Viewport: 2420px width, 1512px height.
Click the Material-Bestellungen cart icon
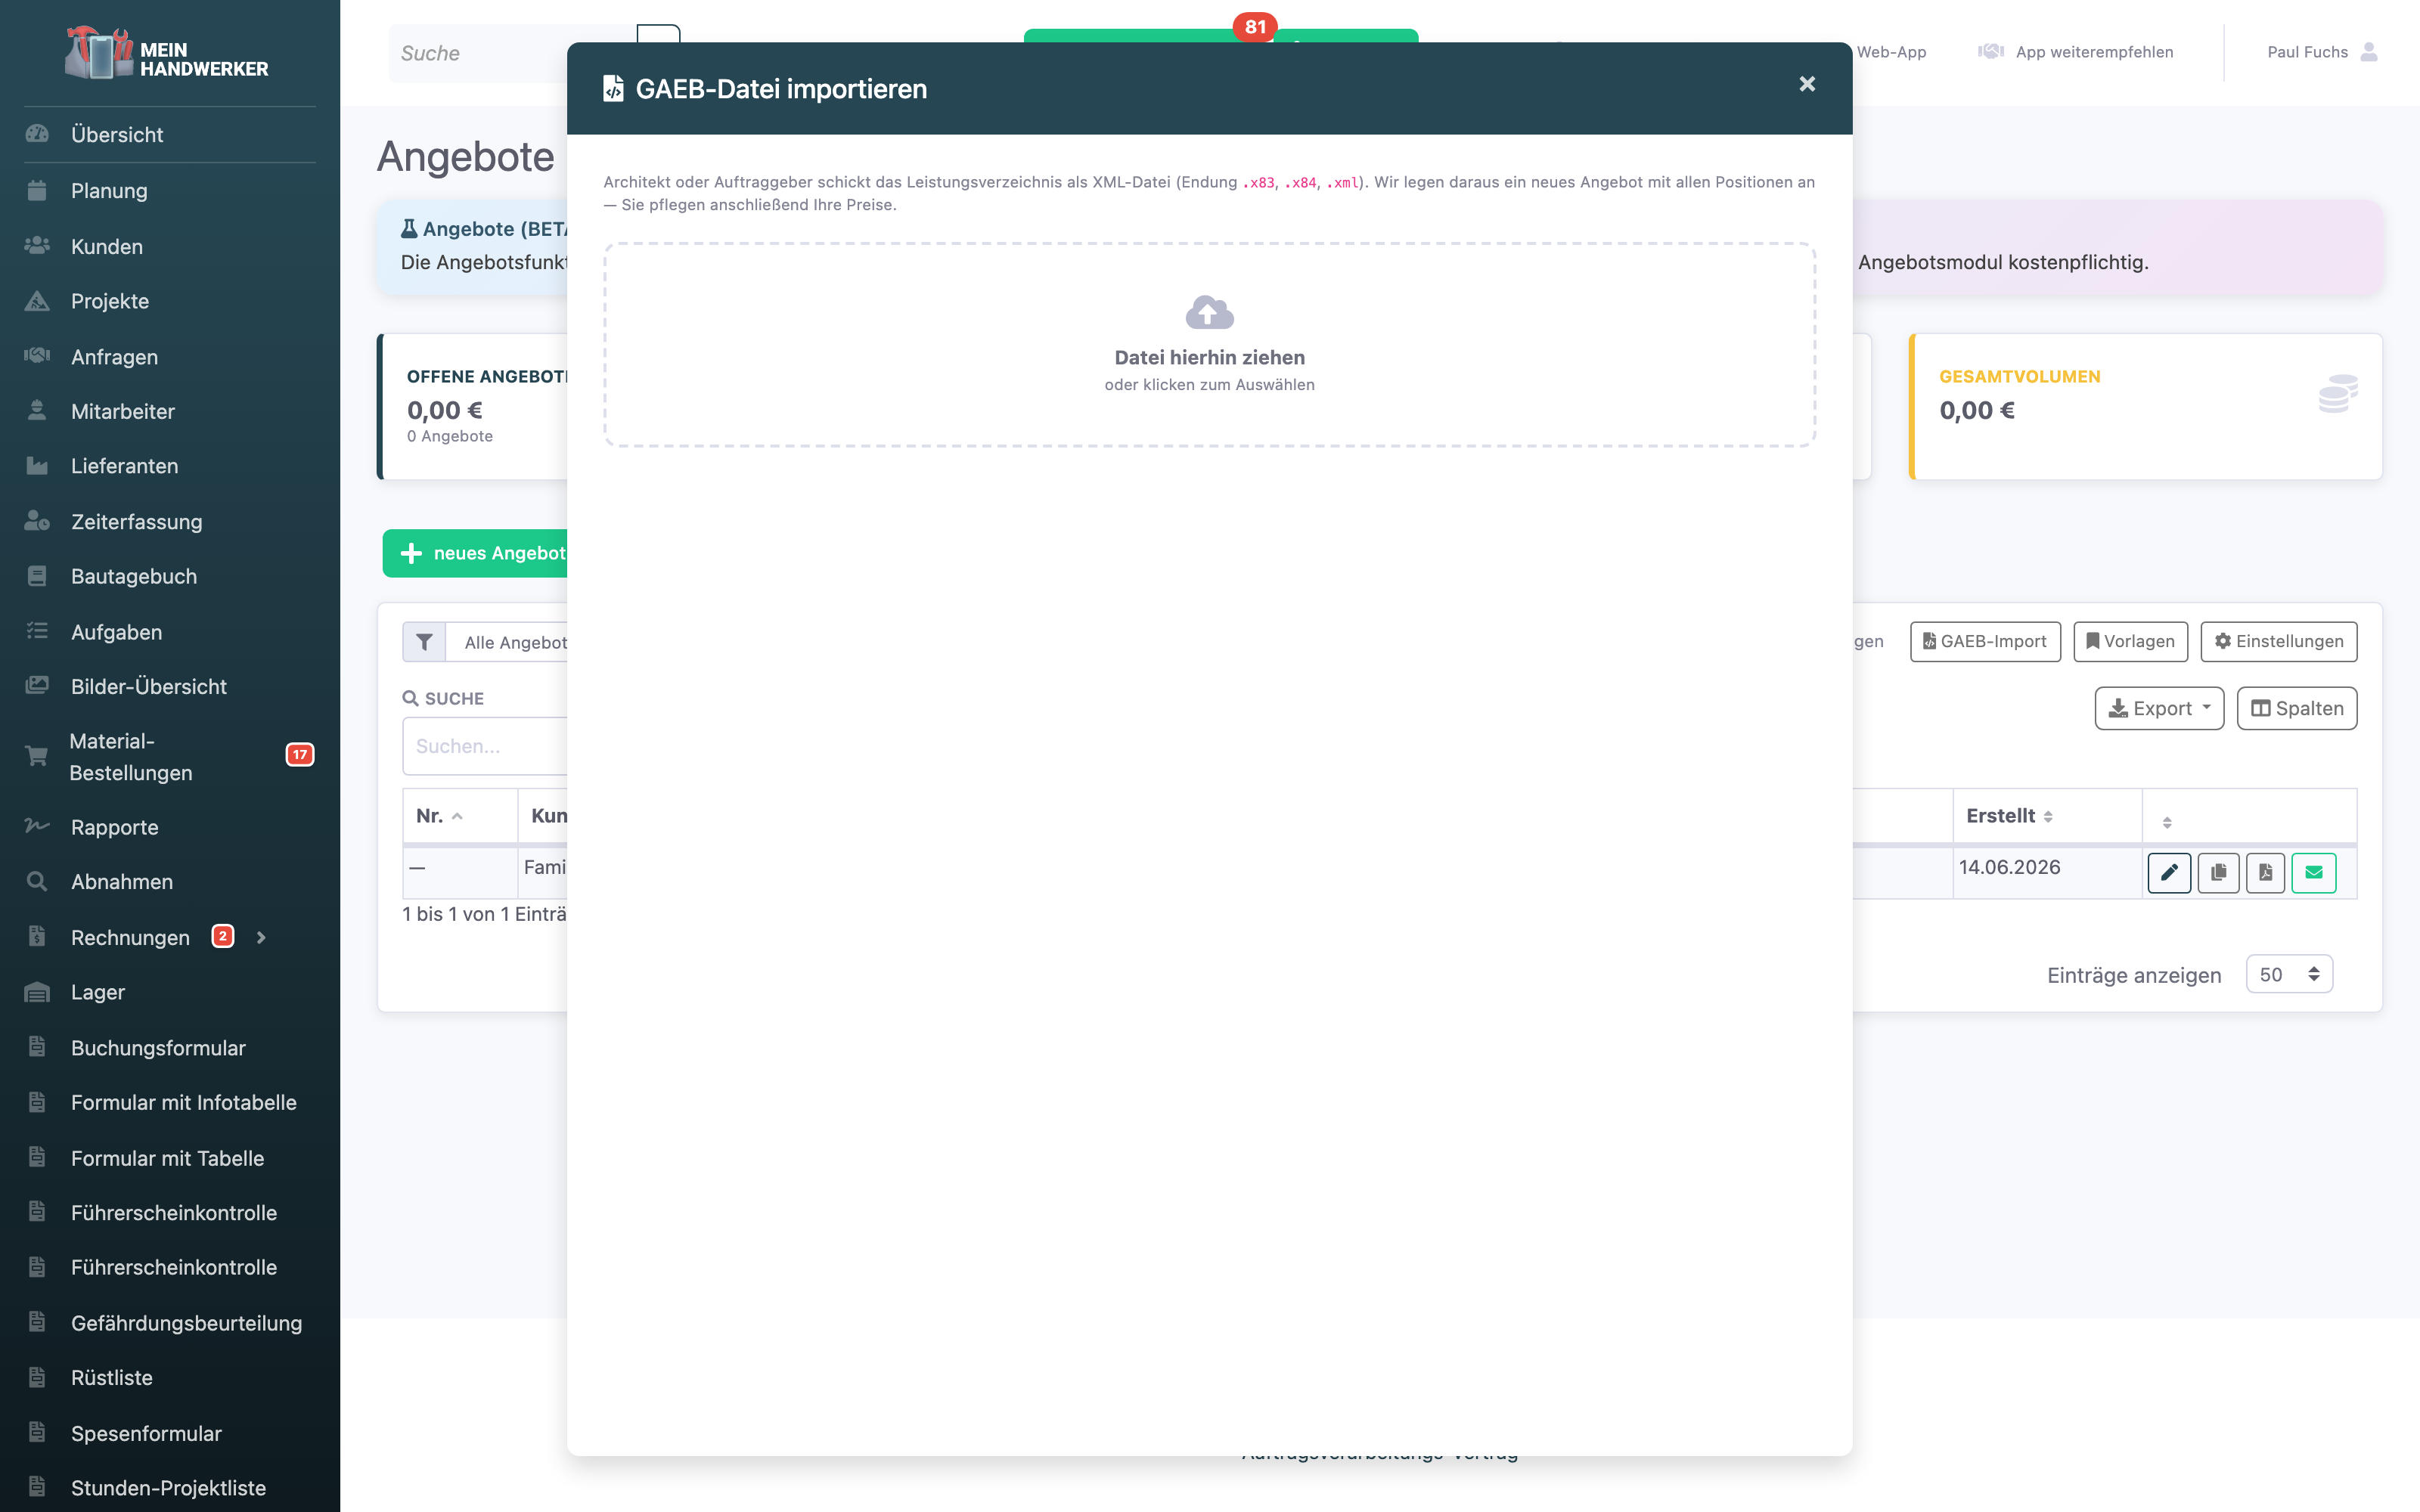click(37, 756)
